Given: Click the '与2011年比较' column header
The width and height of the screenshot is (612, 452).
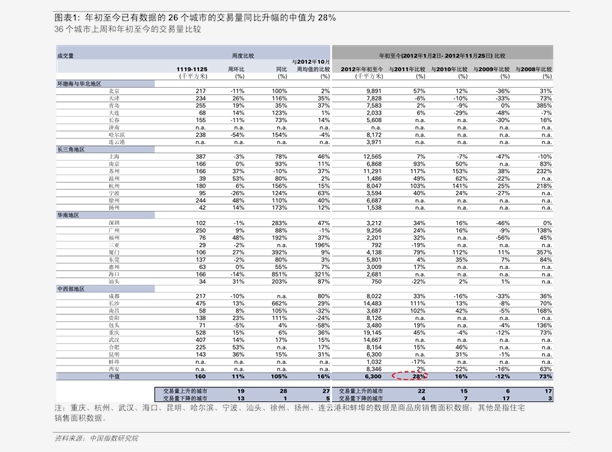Looking at the screenshot, I should (407, 69).
